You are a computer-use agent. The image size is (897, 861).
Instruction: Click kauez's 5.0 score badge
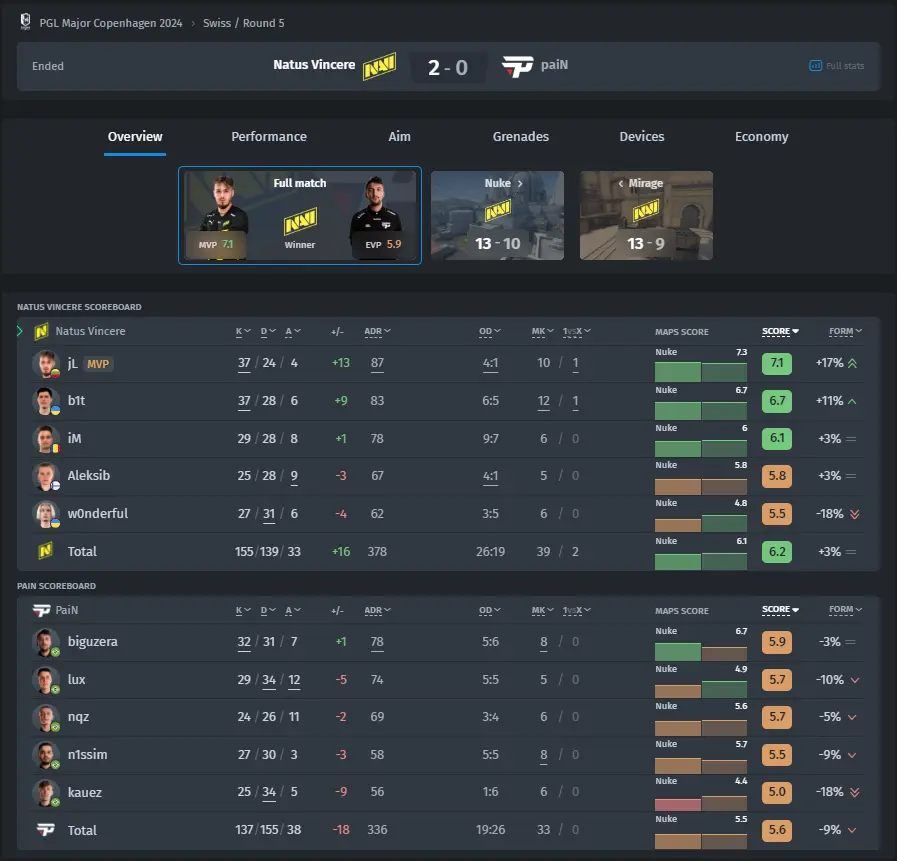pos(777,792)
